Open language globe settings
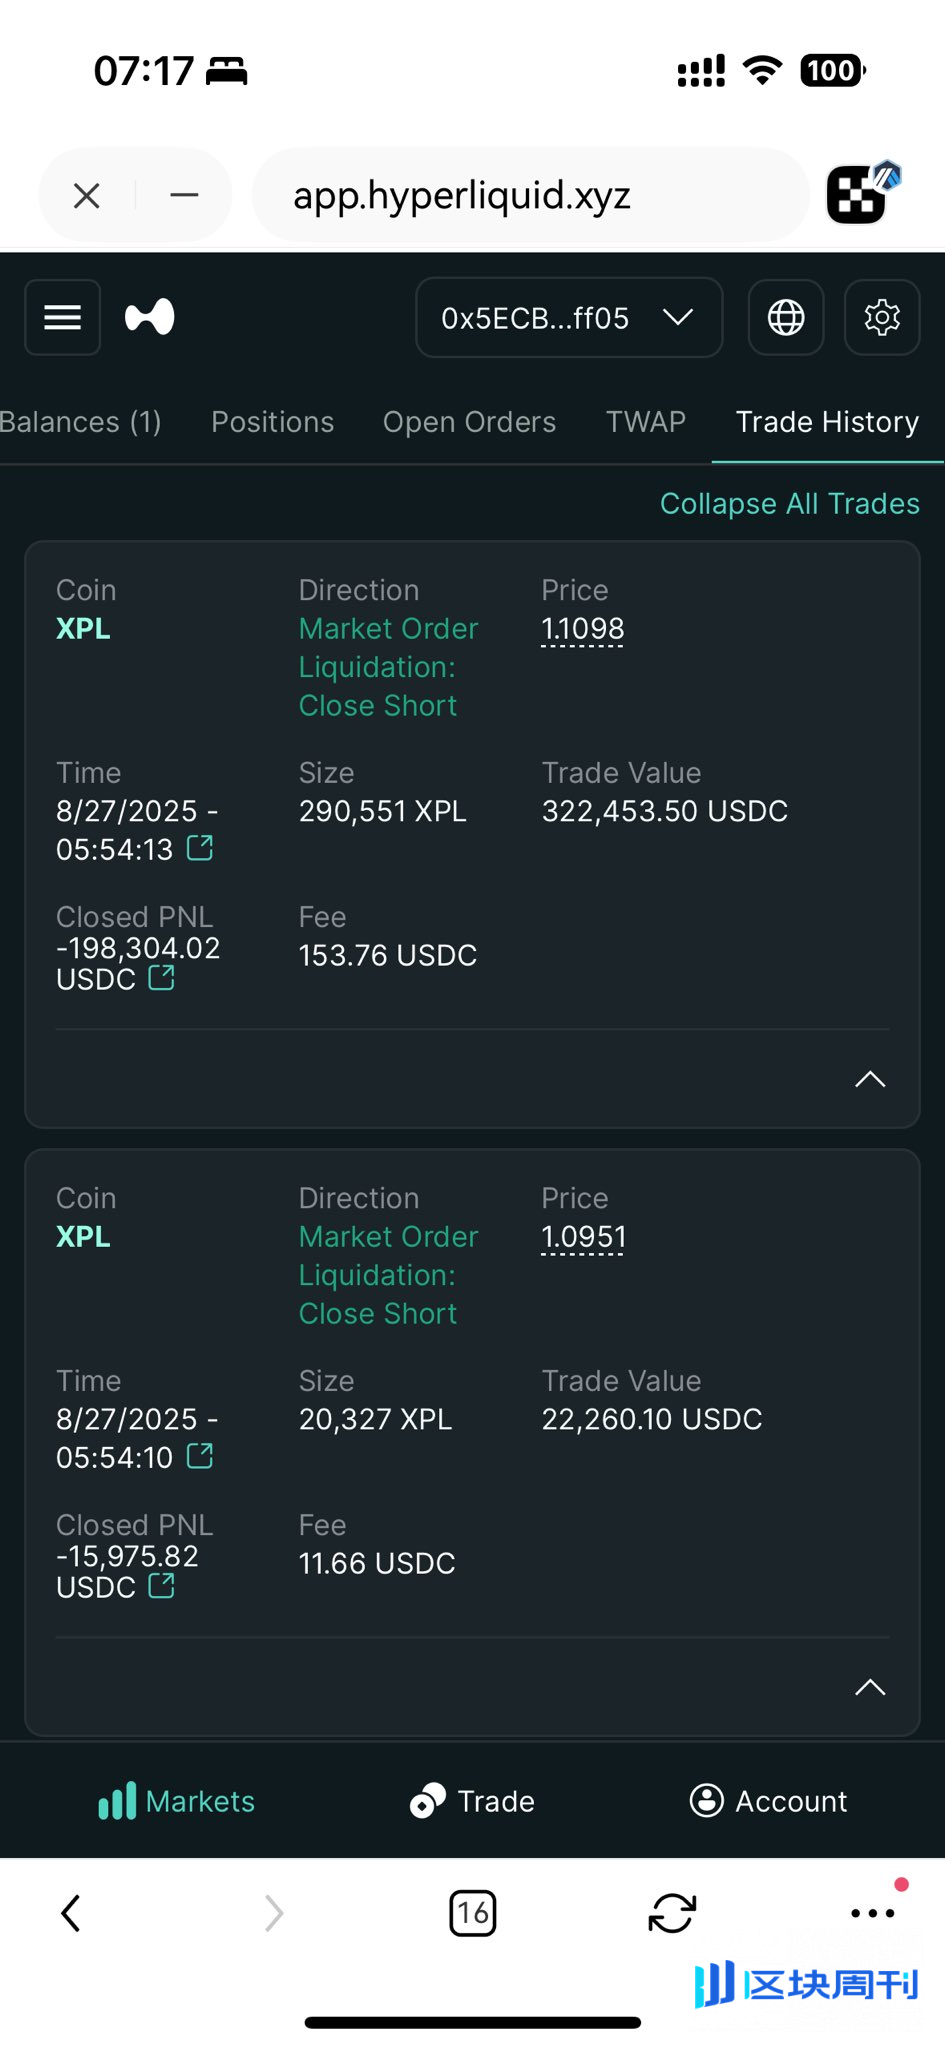 786,318
